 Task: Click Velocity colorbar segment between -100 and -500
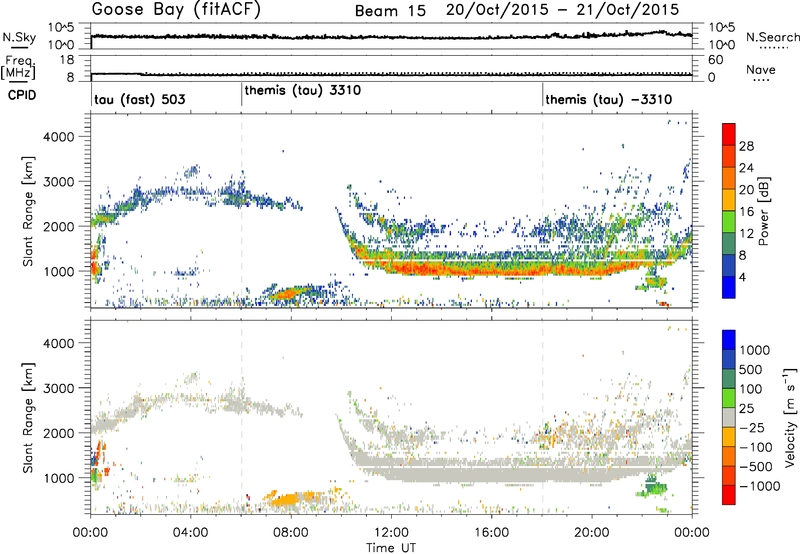729,456
